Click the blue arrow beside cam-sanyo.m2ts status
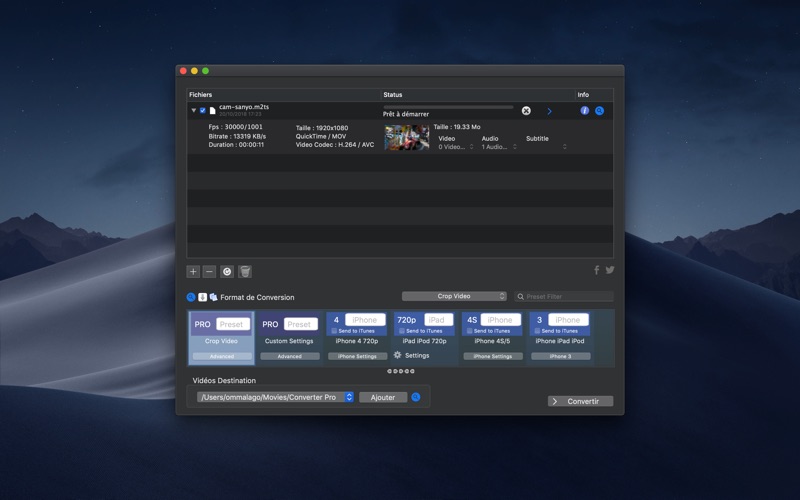Image resolution: width=800 pixels, height=500 pixels. pos(549,111)
